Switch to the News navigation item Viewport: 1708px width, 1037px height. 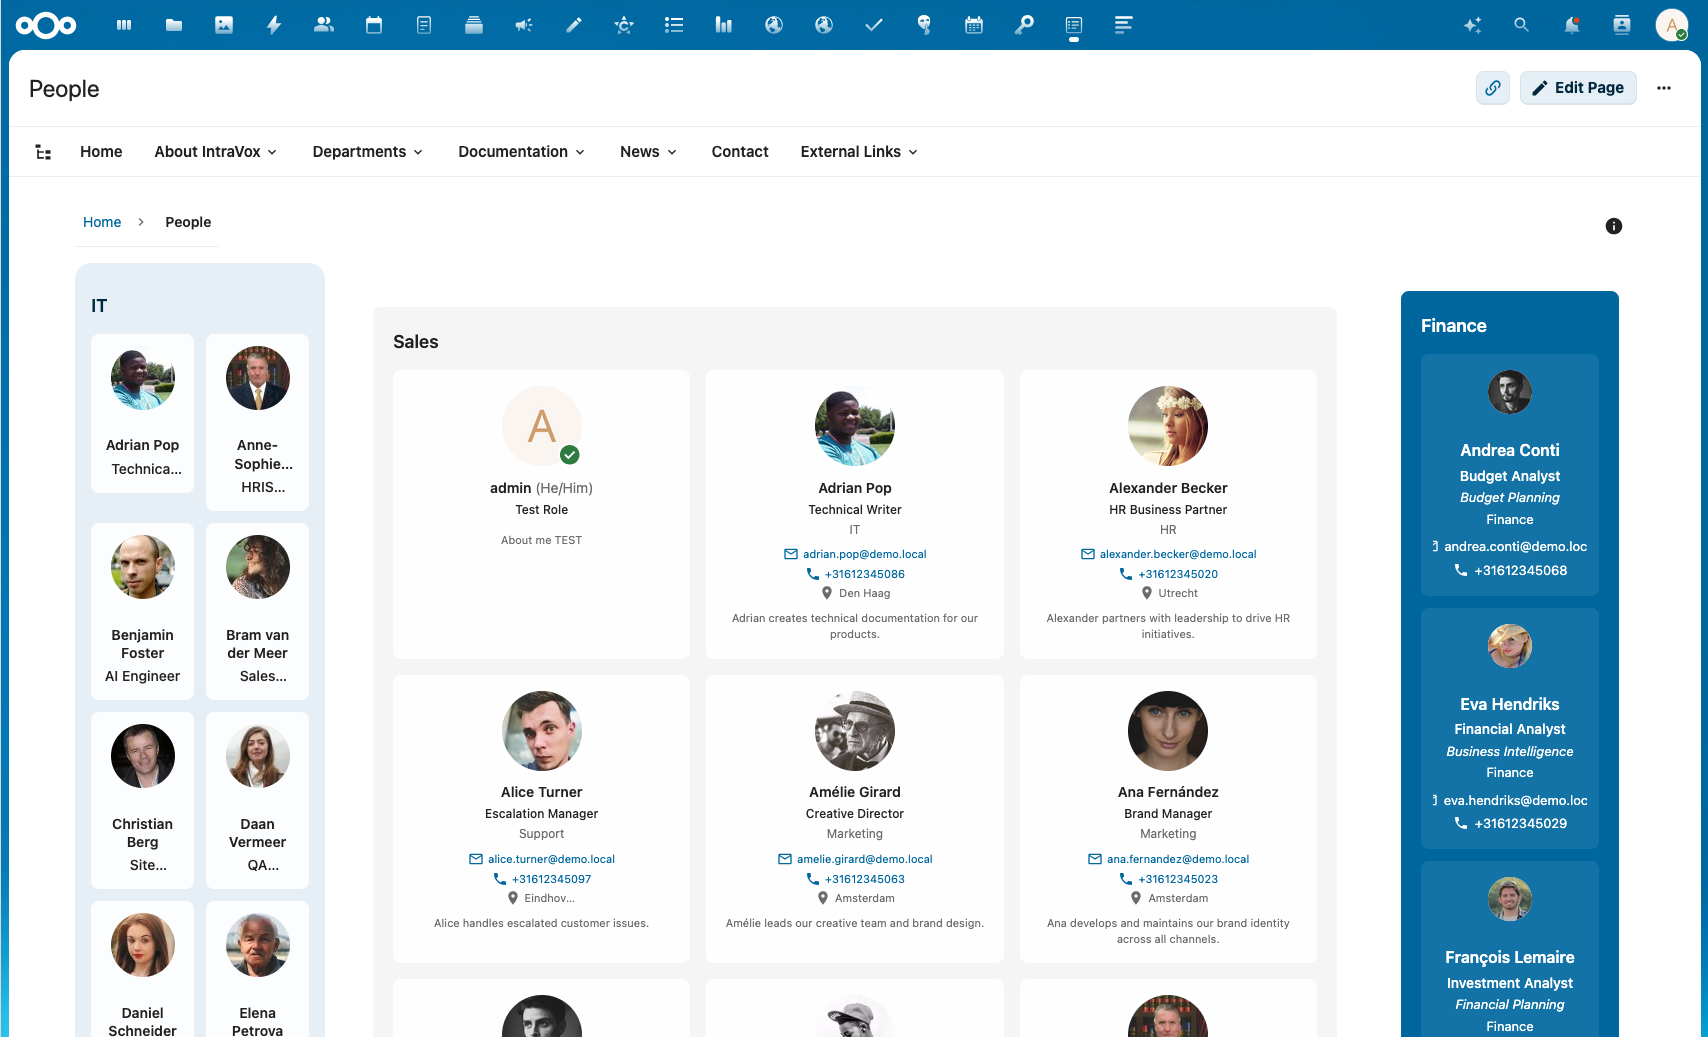tap(647, 152)
